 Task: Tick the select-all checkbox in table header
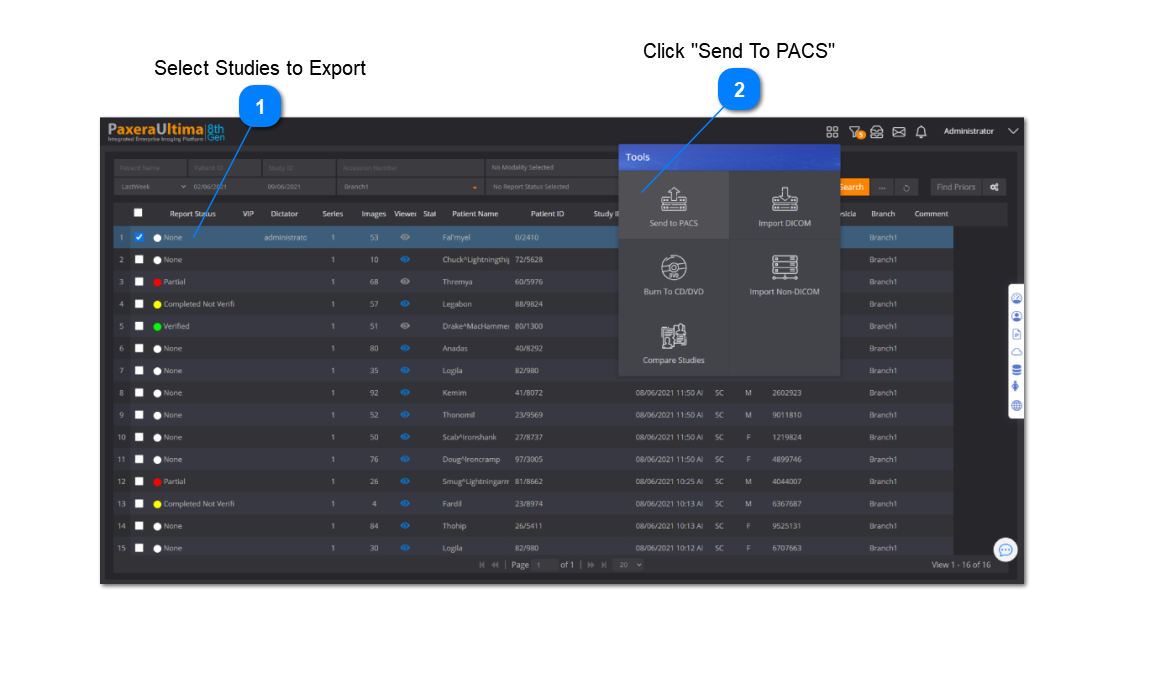(139, 213)
